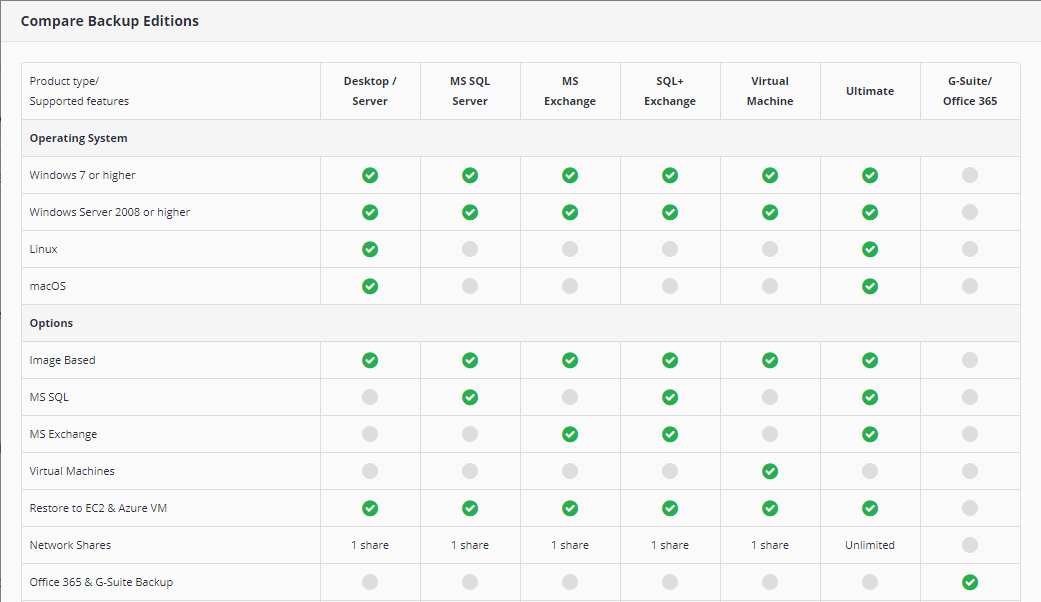Click green check for Windows 7 under Ultimate
Viewport: 1041px width, 602px height.
[x=870, y=175]
